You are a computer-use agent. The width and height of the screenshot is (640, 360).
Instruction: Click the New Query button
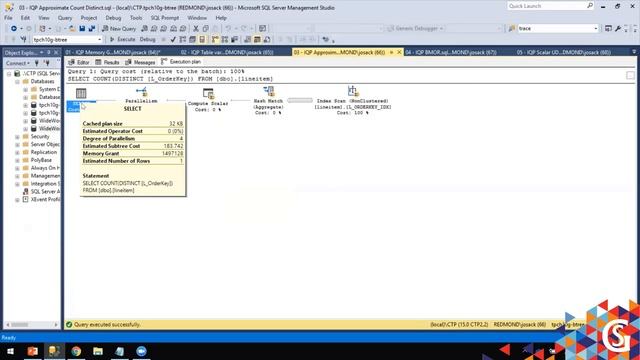119,29
